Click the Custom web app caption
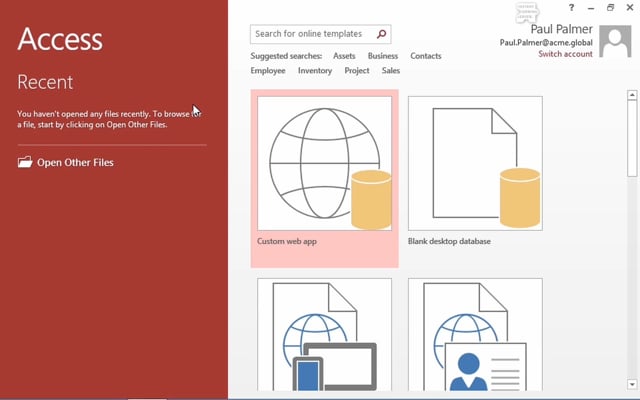Image resolution: width=640 pixels, height=400 pixels. [287, 241]
